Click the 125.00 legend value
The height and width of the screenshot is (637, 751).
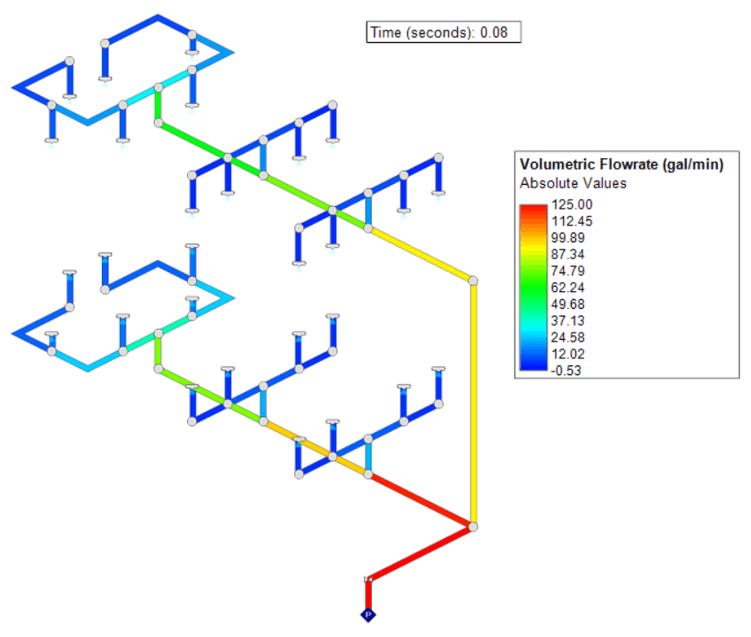(x=572, y=205)
